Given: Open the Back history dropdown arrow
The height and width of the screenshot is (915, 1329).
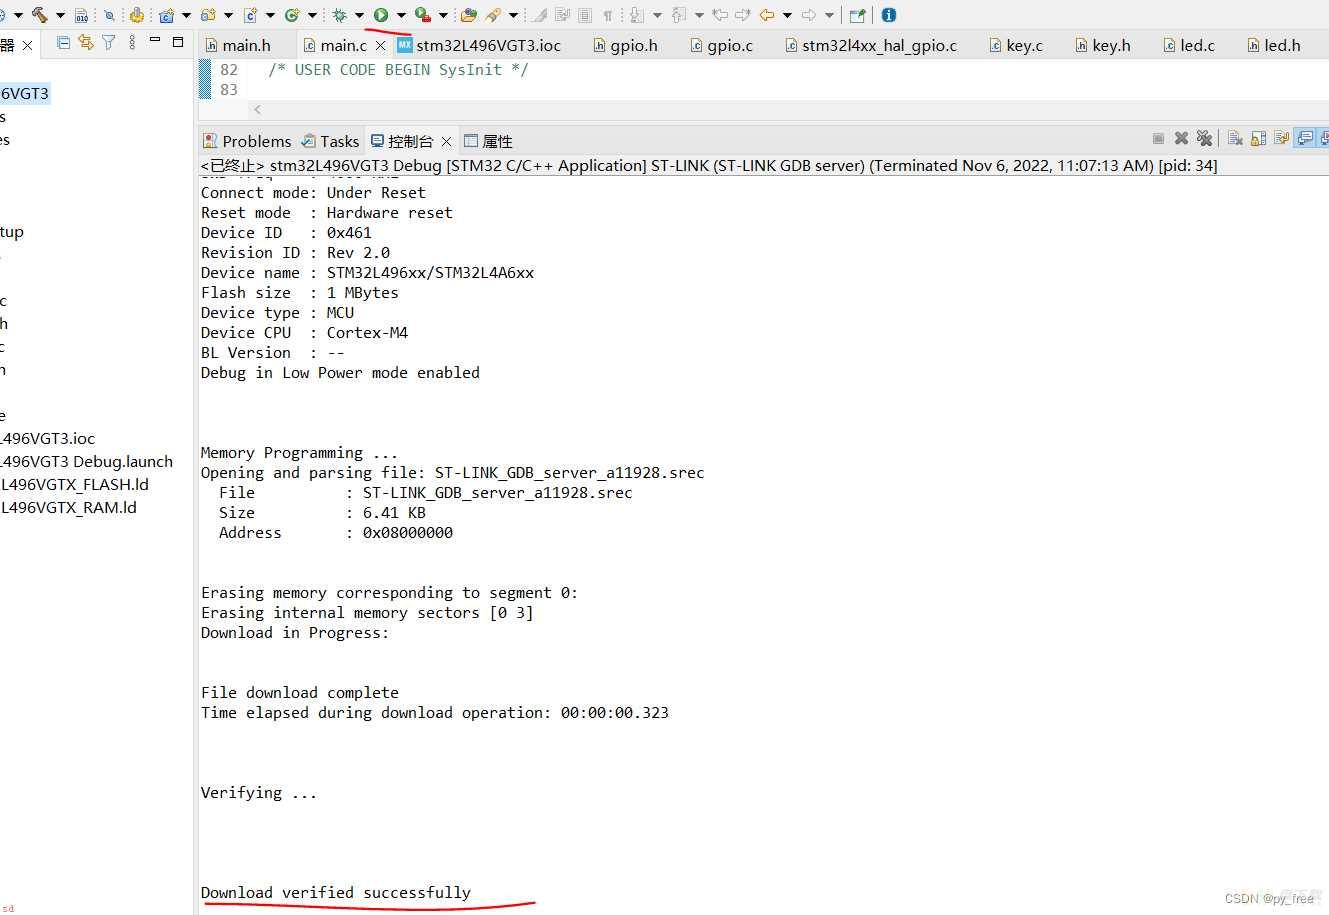Looking at the screenshot, I should click(787, 16).
